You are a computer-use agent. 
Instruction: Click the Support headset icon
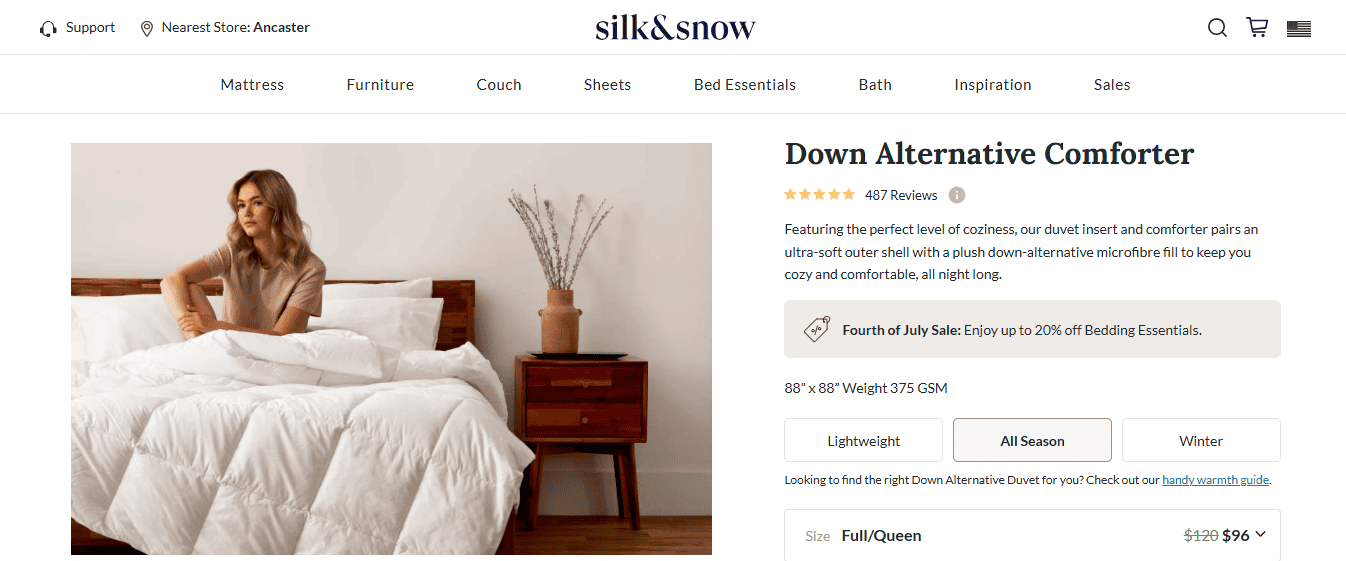point(48,29)
